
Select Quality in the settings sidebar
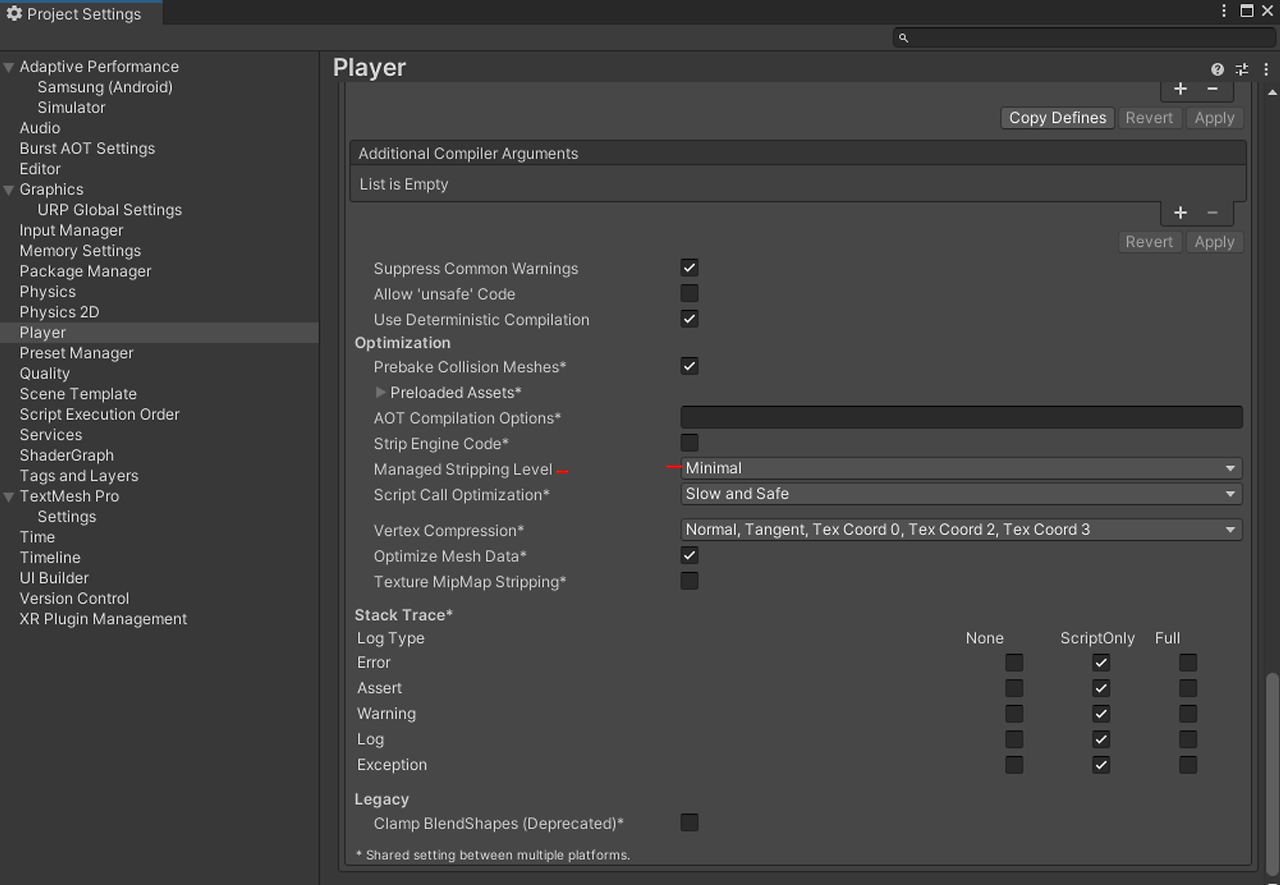tap(44, 373)
